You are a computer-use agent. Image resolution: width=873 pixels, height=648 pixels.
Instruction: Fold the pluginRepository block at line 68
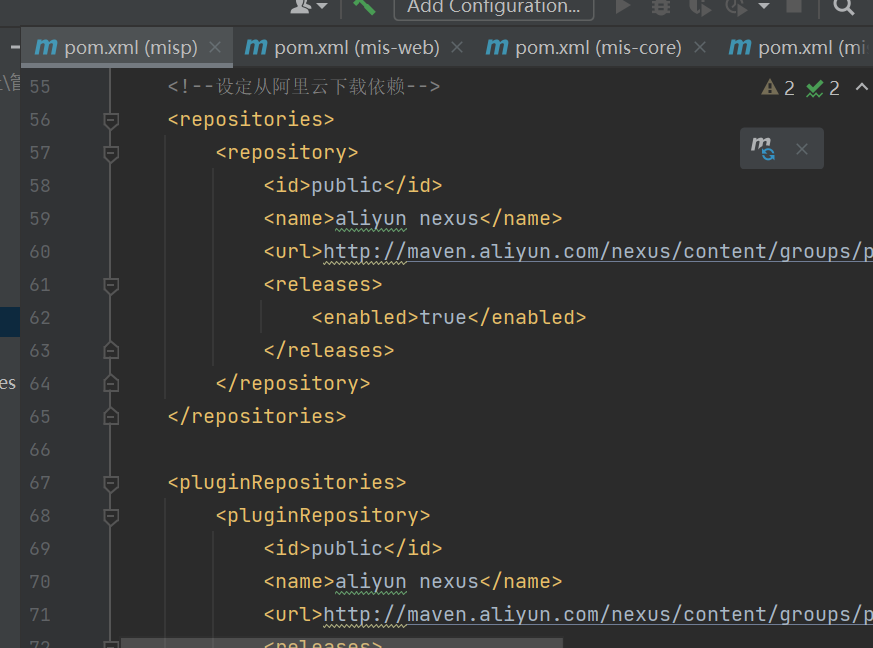[111, 516]
